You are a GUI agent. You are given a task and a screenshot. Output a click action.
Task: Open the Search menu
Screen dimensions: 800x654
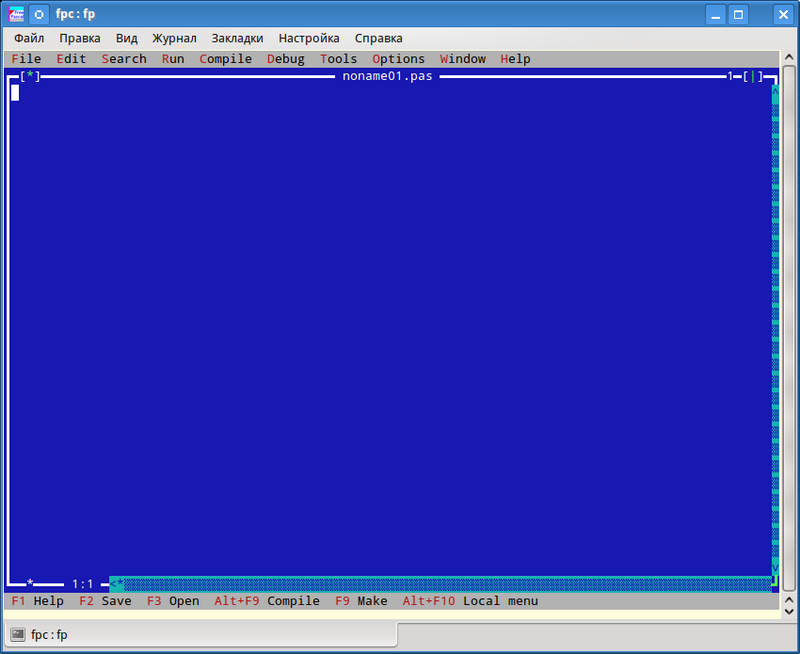pos(124,59)
